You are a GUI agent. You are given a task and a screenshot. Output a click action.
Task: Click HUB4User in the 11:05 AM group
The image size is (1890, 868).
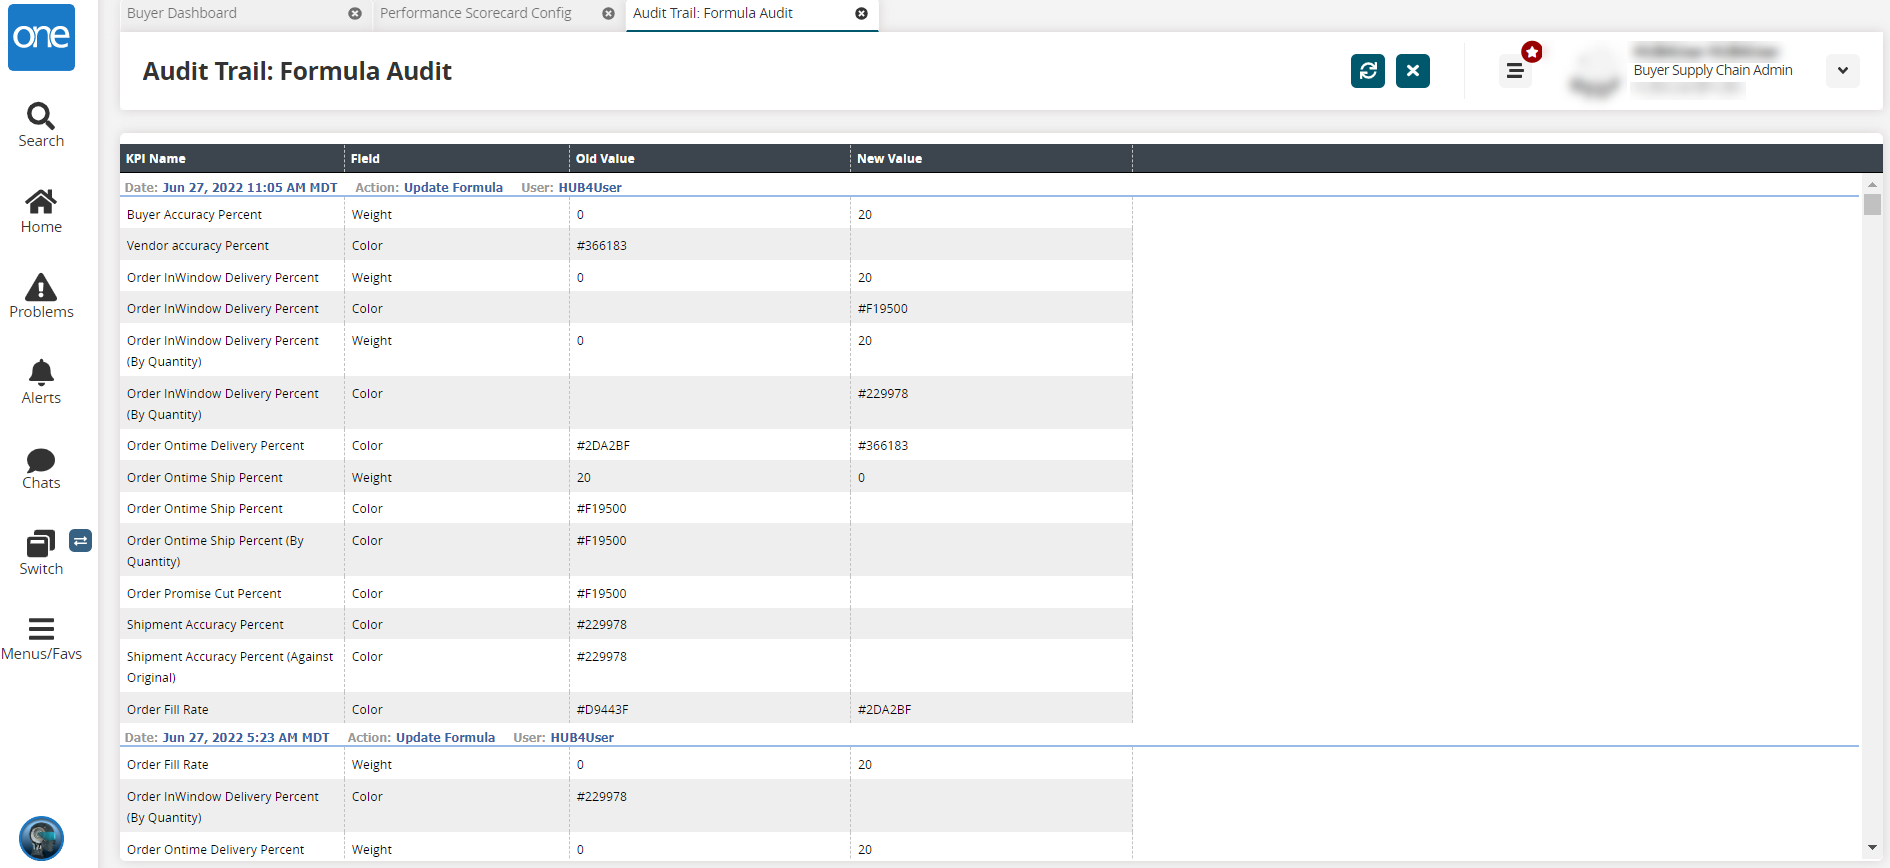pyautogui.click(x=590, y=187)
